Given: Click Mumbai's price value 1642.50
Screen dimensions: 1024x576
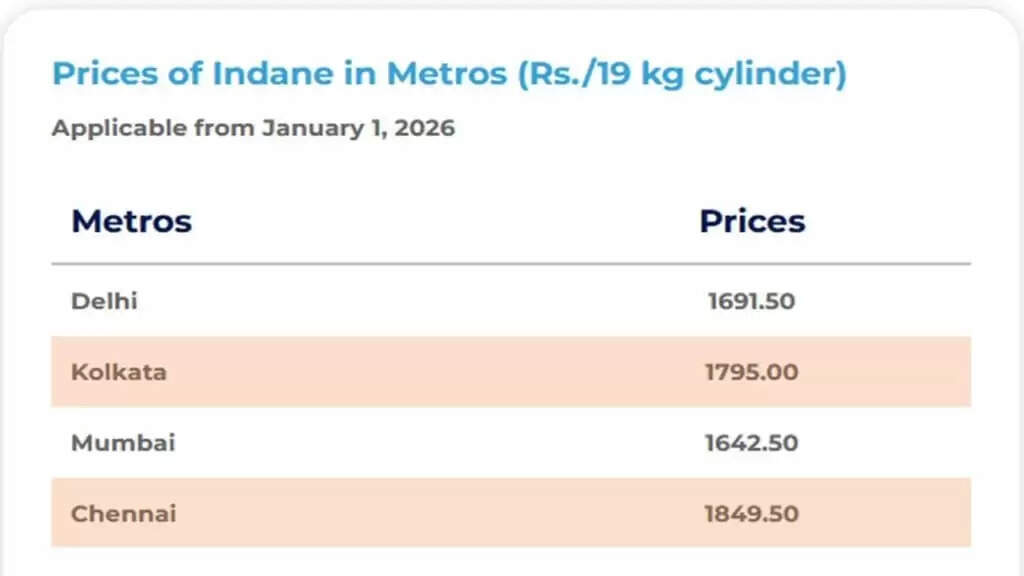Looking at the screenshot, I should point(751,443).
